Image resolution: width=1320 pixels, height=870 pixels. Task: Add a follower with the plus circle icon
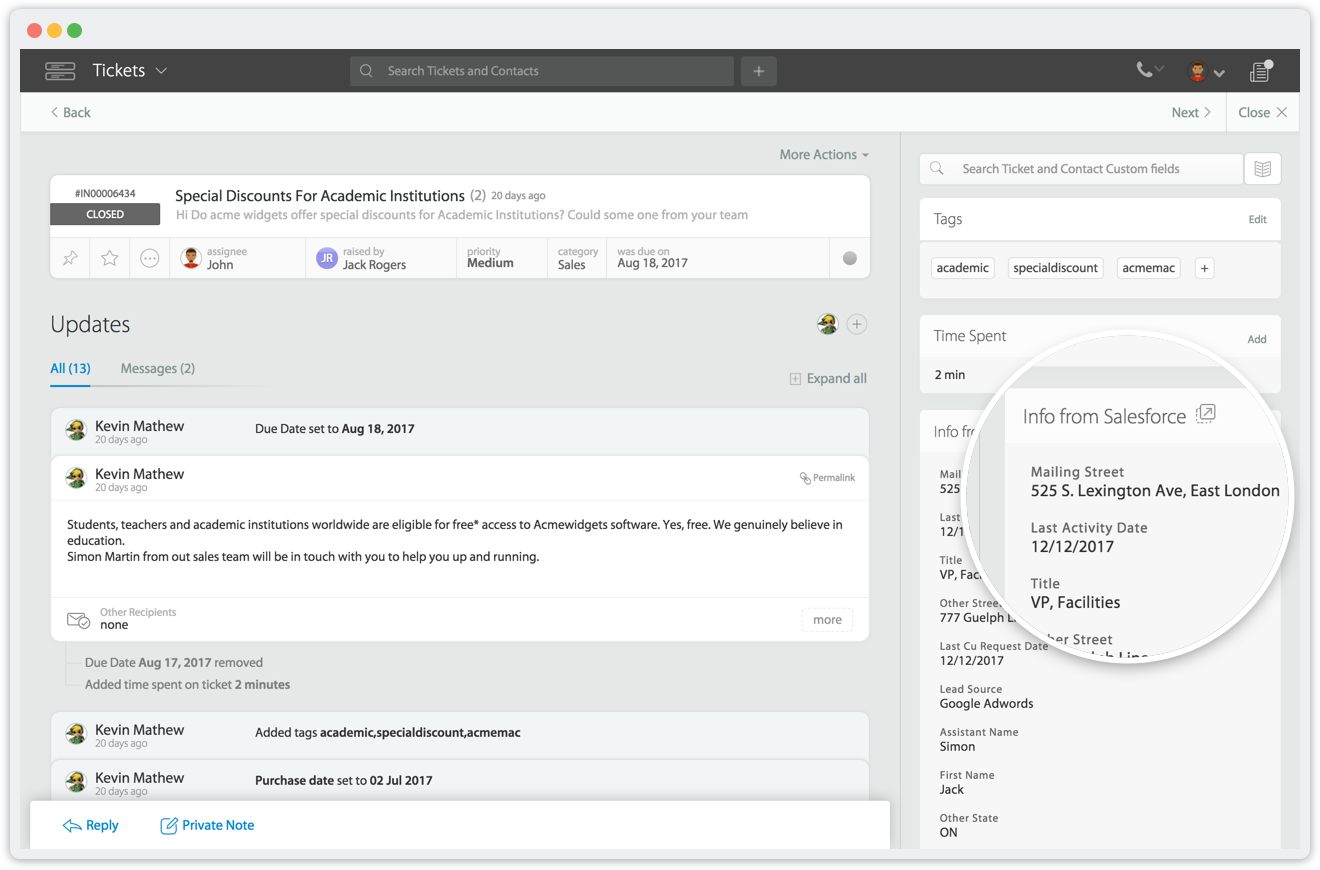point(857,324)
